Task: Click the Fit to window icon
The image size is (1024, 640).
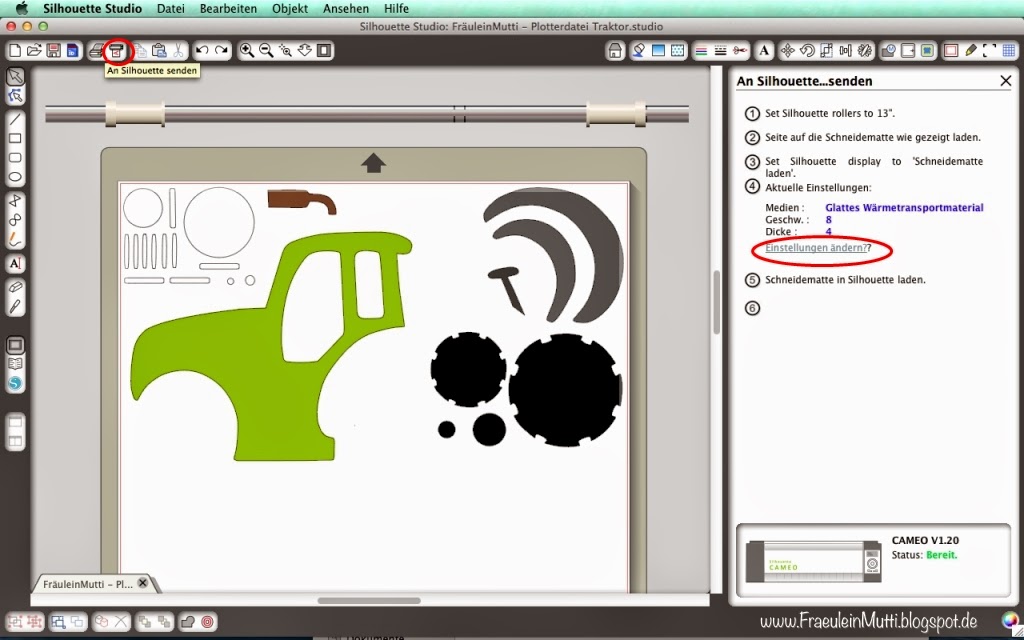Action: 324,50
